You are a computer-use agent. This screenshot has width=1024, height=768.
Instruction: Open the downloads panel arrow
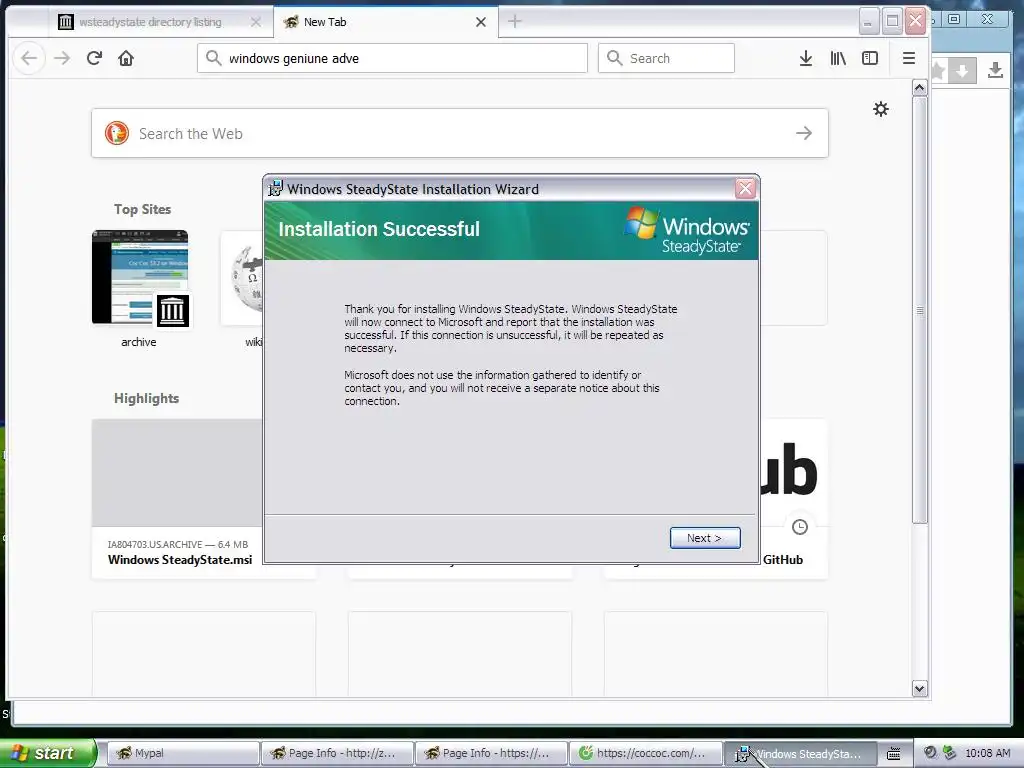(806, 58)
